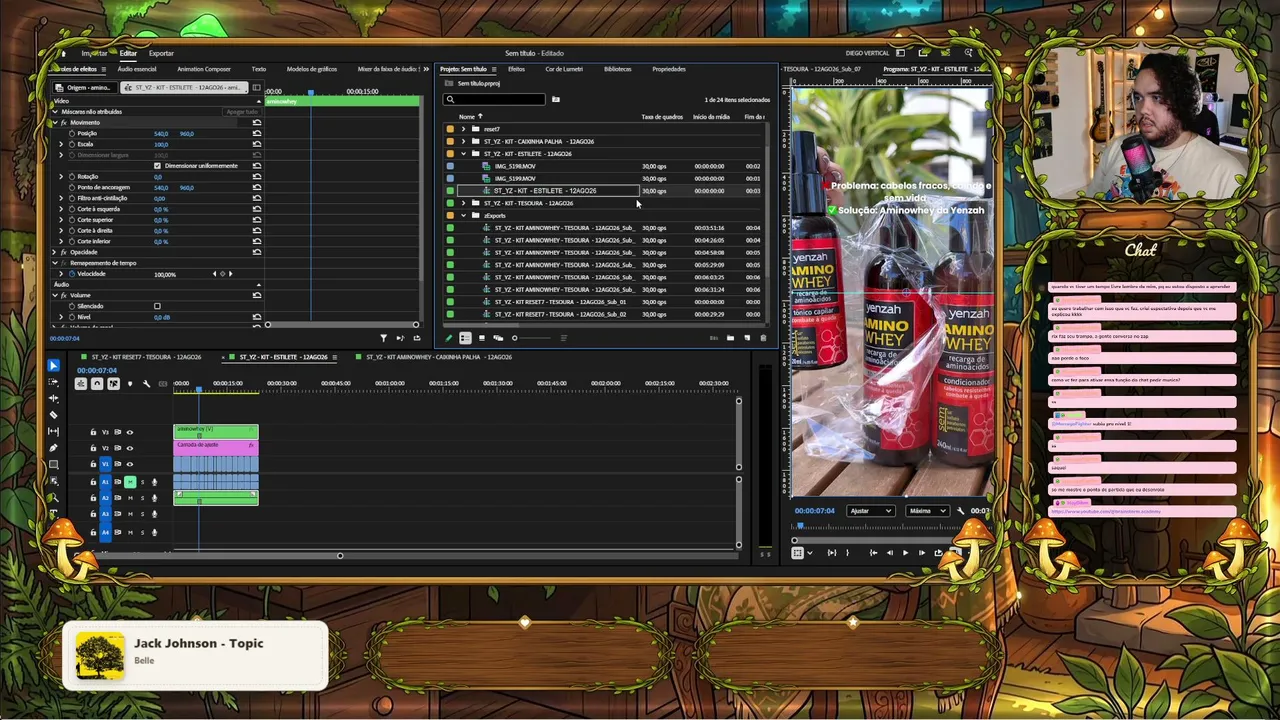Click the export frame icon in Effect Controls
Image resolution: width=1280 pixels, height=720 pixels.
click(417, 338)
